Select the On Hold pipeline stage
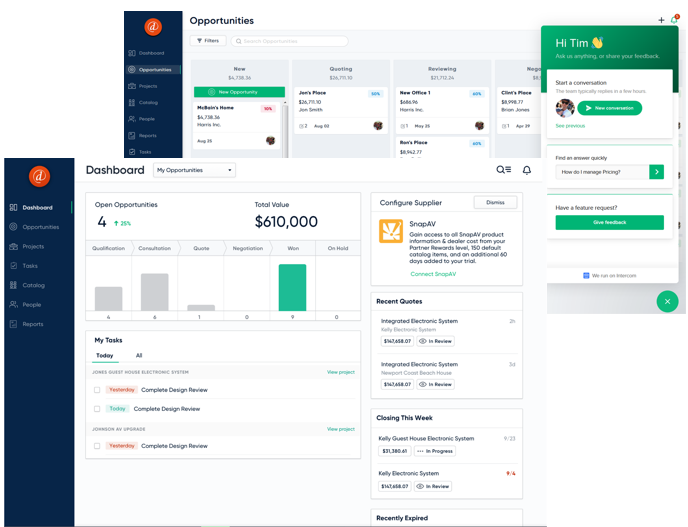The height and width of the screenshot is (527, 688). [338, 248]
